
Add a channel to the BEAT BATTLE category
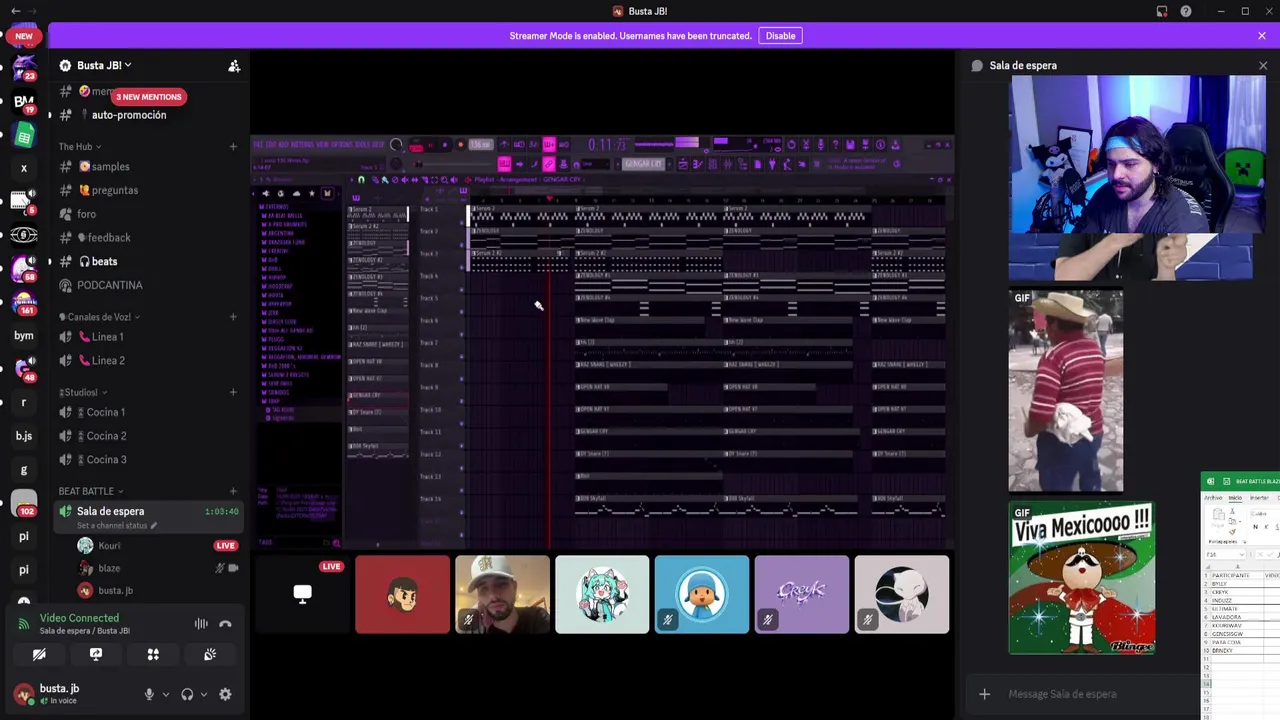tap(233, 491)
